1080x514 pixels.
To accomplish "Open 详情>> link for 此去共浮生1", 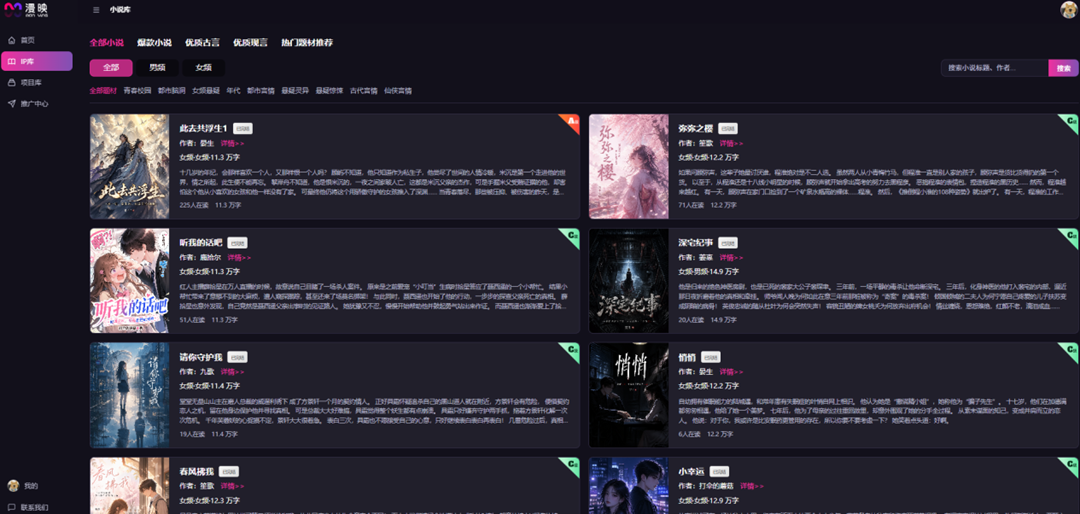I will [232, 143].
